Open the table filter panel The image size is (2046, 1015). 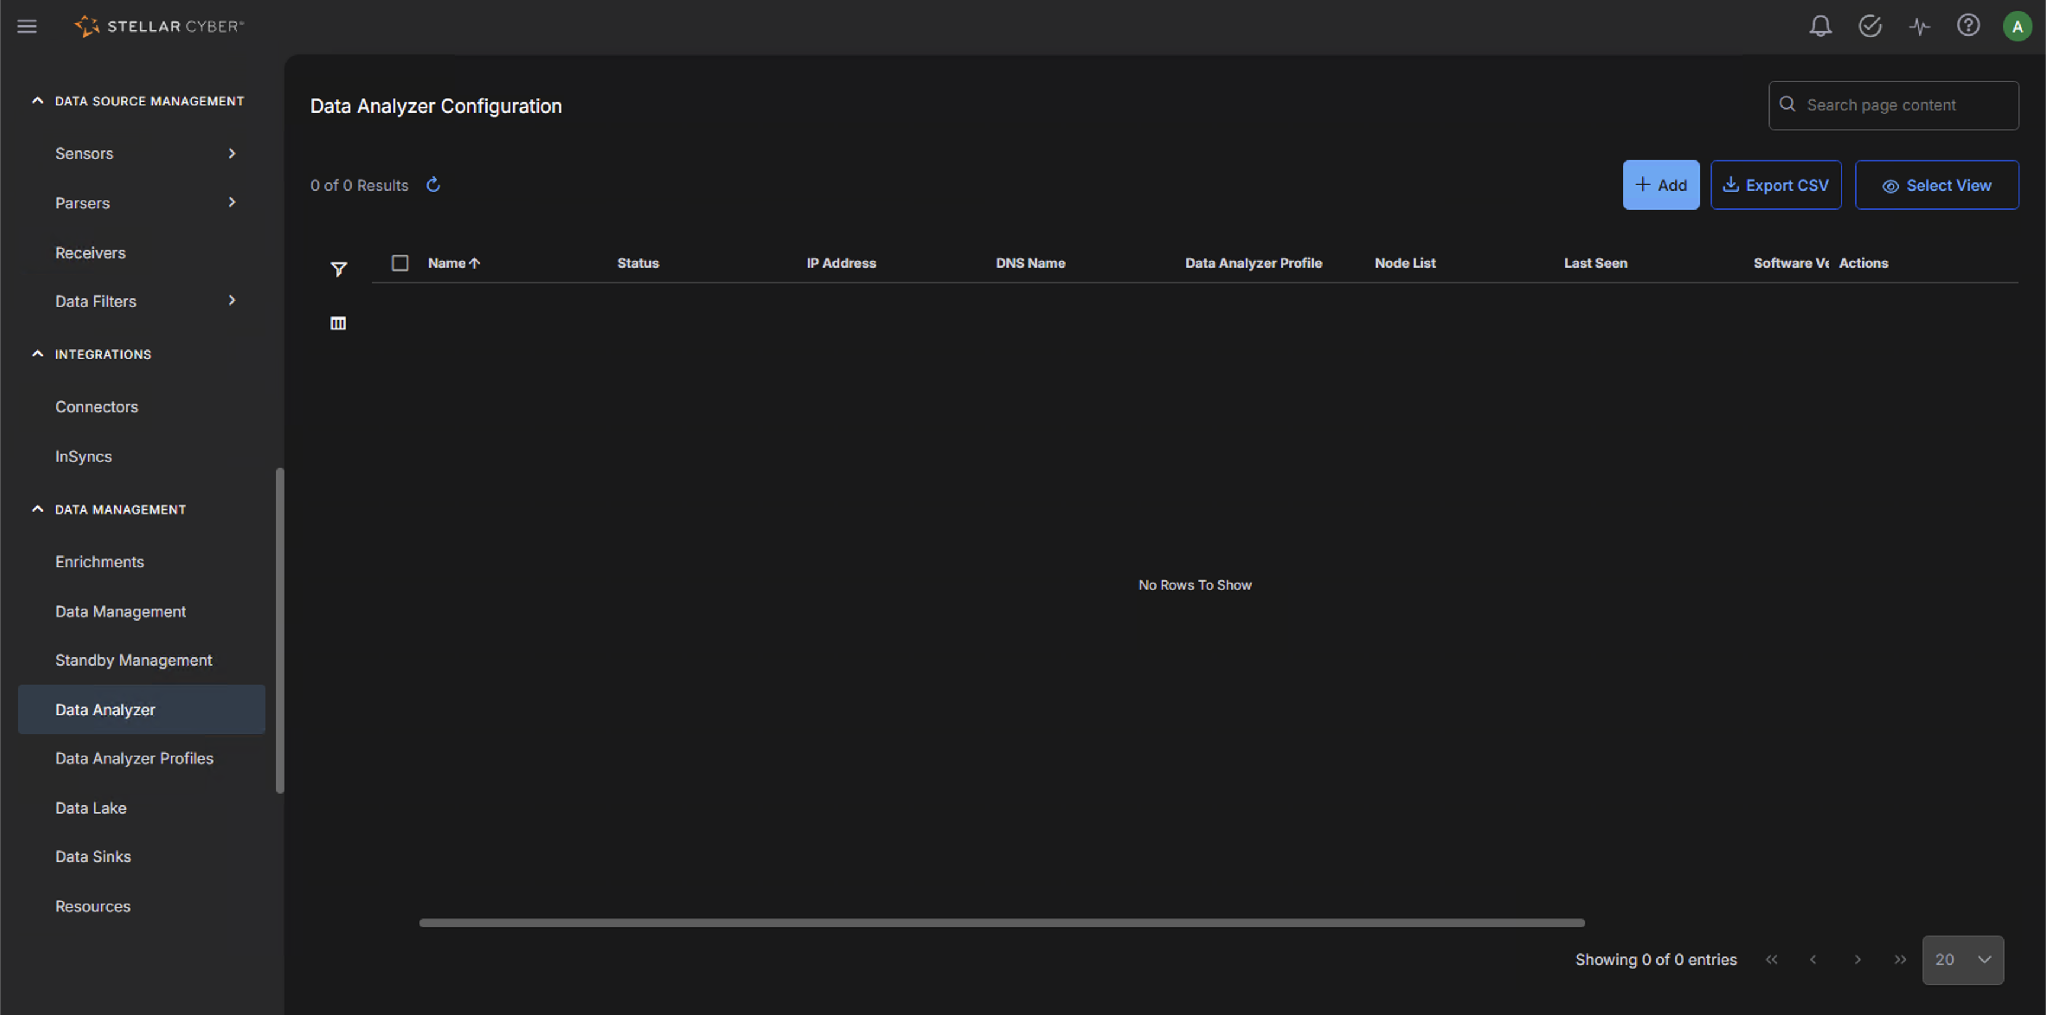338,269
